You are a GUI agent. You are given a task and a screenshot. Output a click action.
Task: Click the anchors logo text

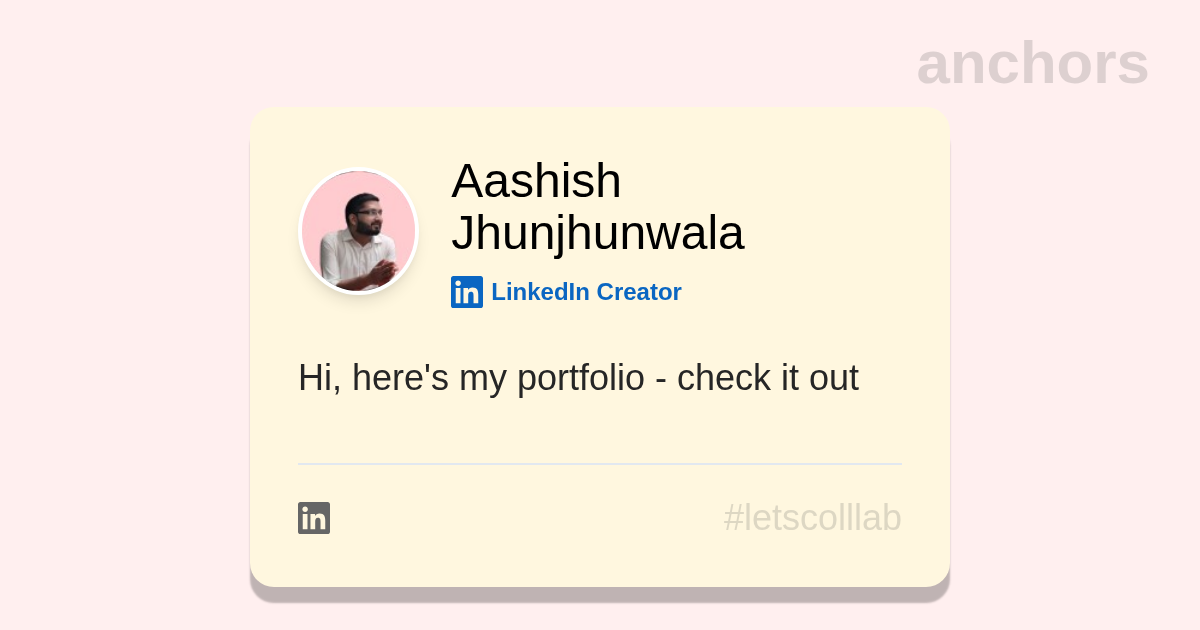tap(1032, 64)
